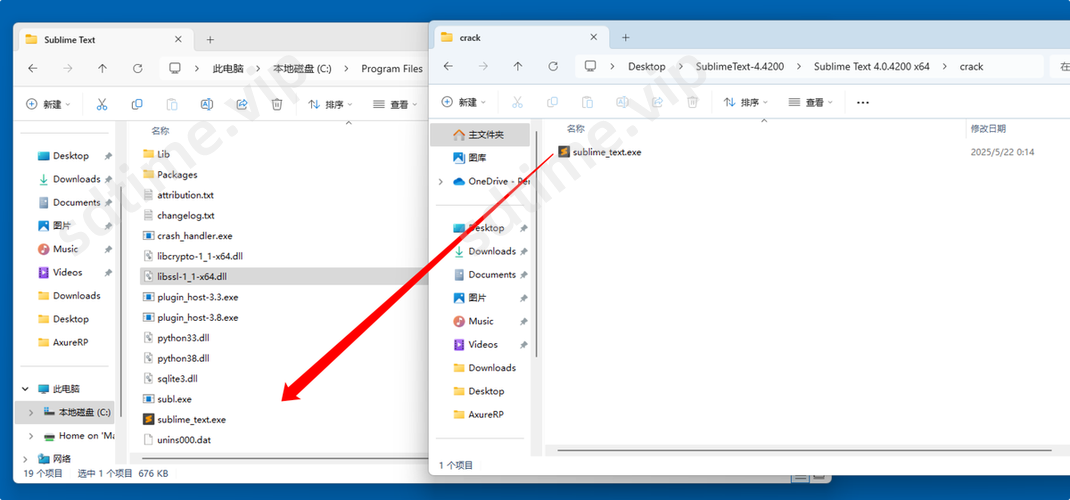Screen dimensions: 1070x500
Task: Click Delete trash icon in Sublime Text window
Action: tap(277, 104)
